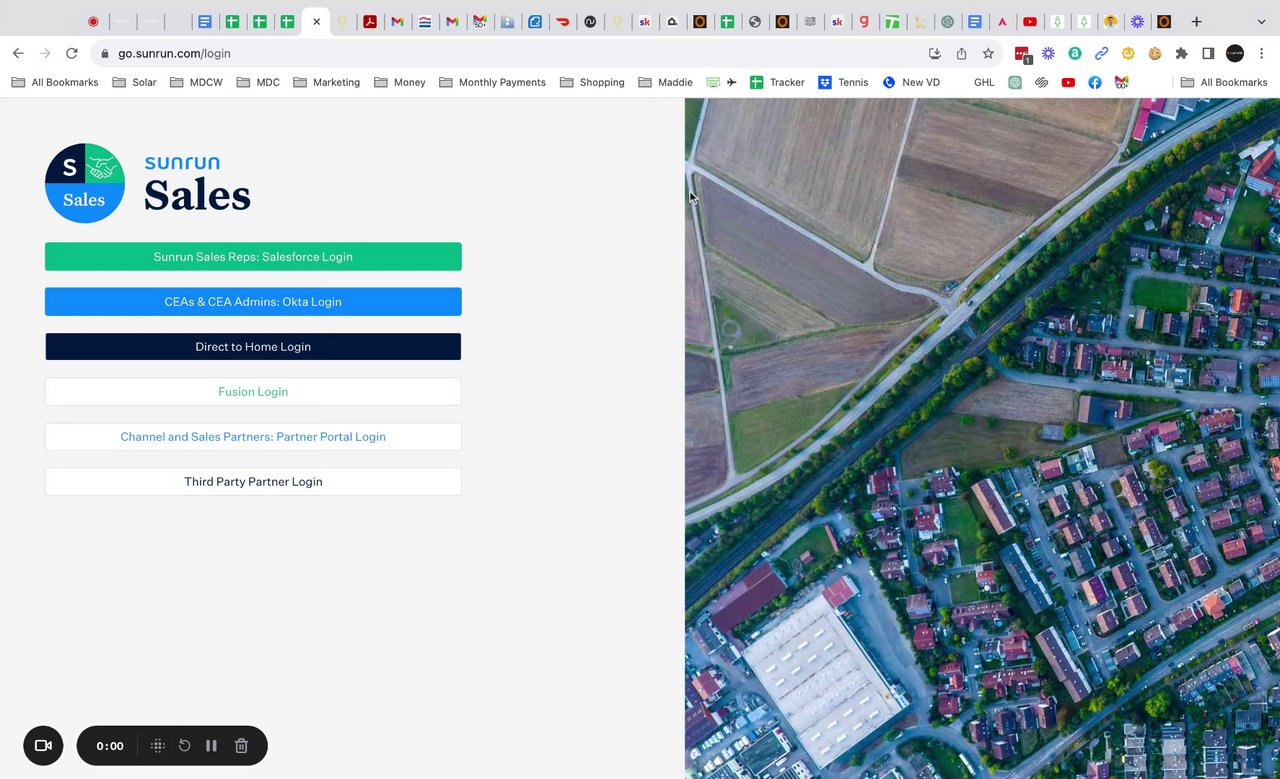1280x779 pixels.
Task: Restart the screen recording
Action: (x=184, y=746)
